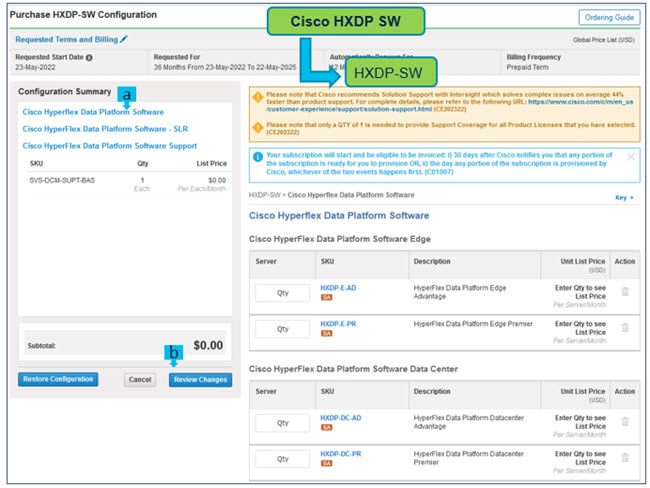Click the List Price column header in summary
This screenshot has height=488, width=650.
point(211,163)
